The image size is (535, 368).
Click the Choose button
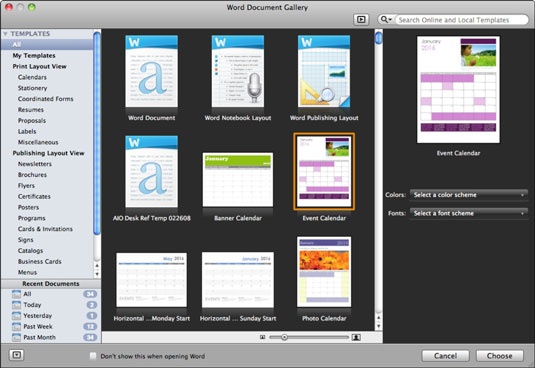[x=500, y=356]
